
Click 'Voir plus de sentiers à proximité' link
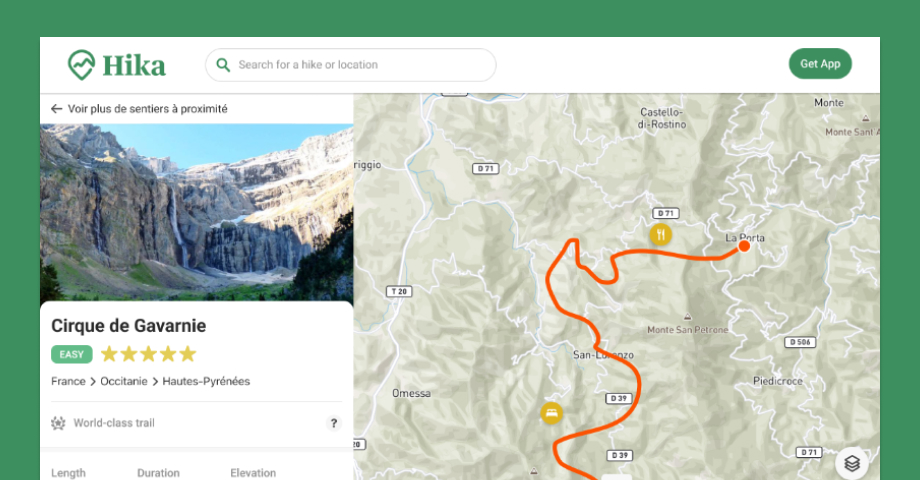[x=147, y=109]
